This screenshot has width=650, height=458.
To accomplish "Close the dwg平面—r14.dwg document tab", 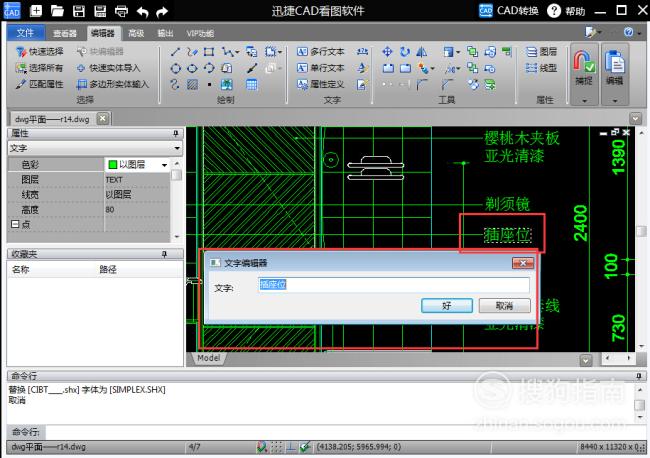I will [103, 119].
